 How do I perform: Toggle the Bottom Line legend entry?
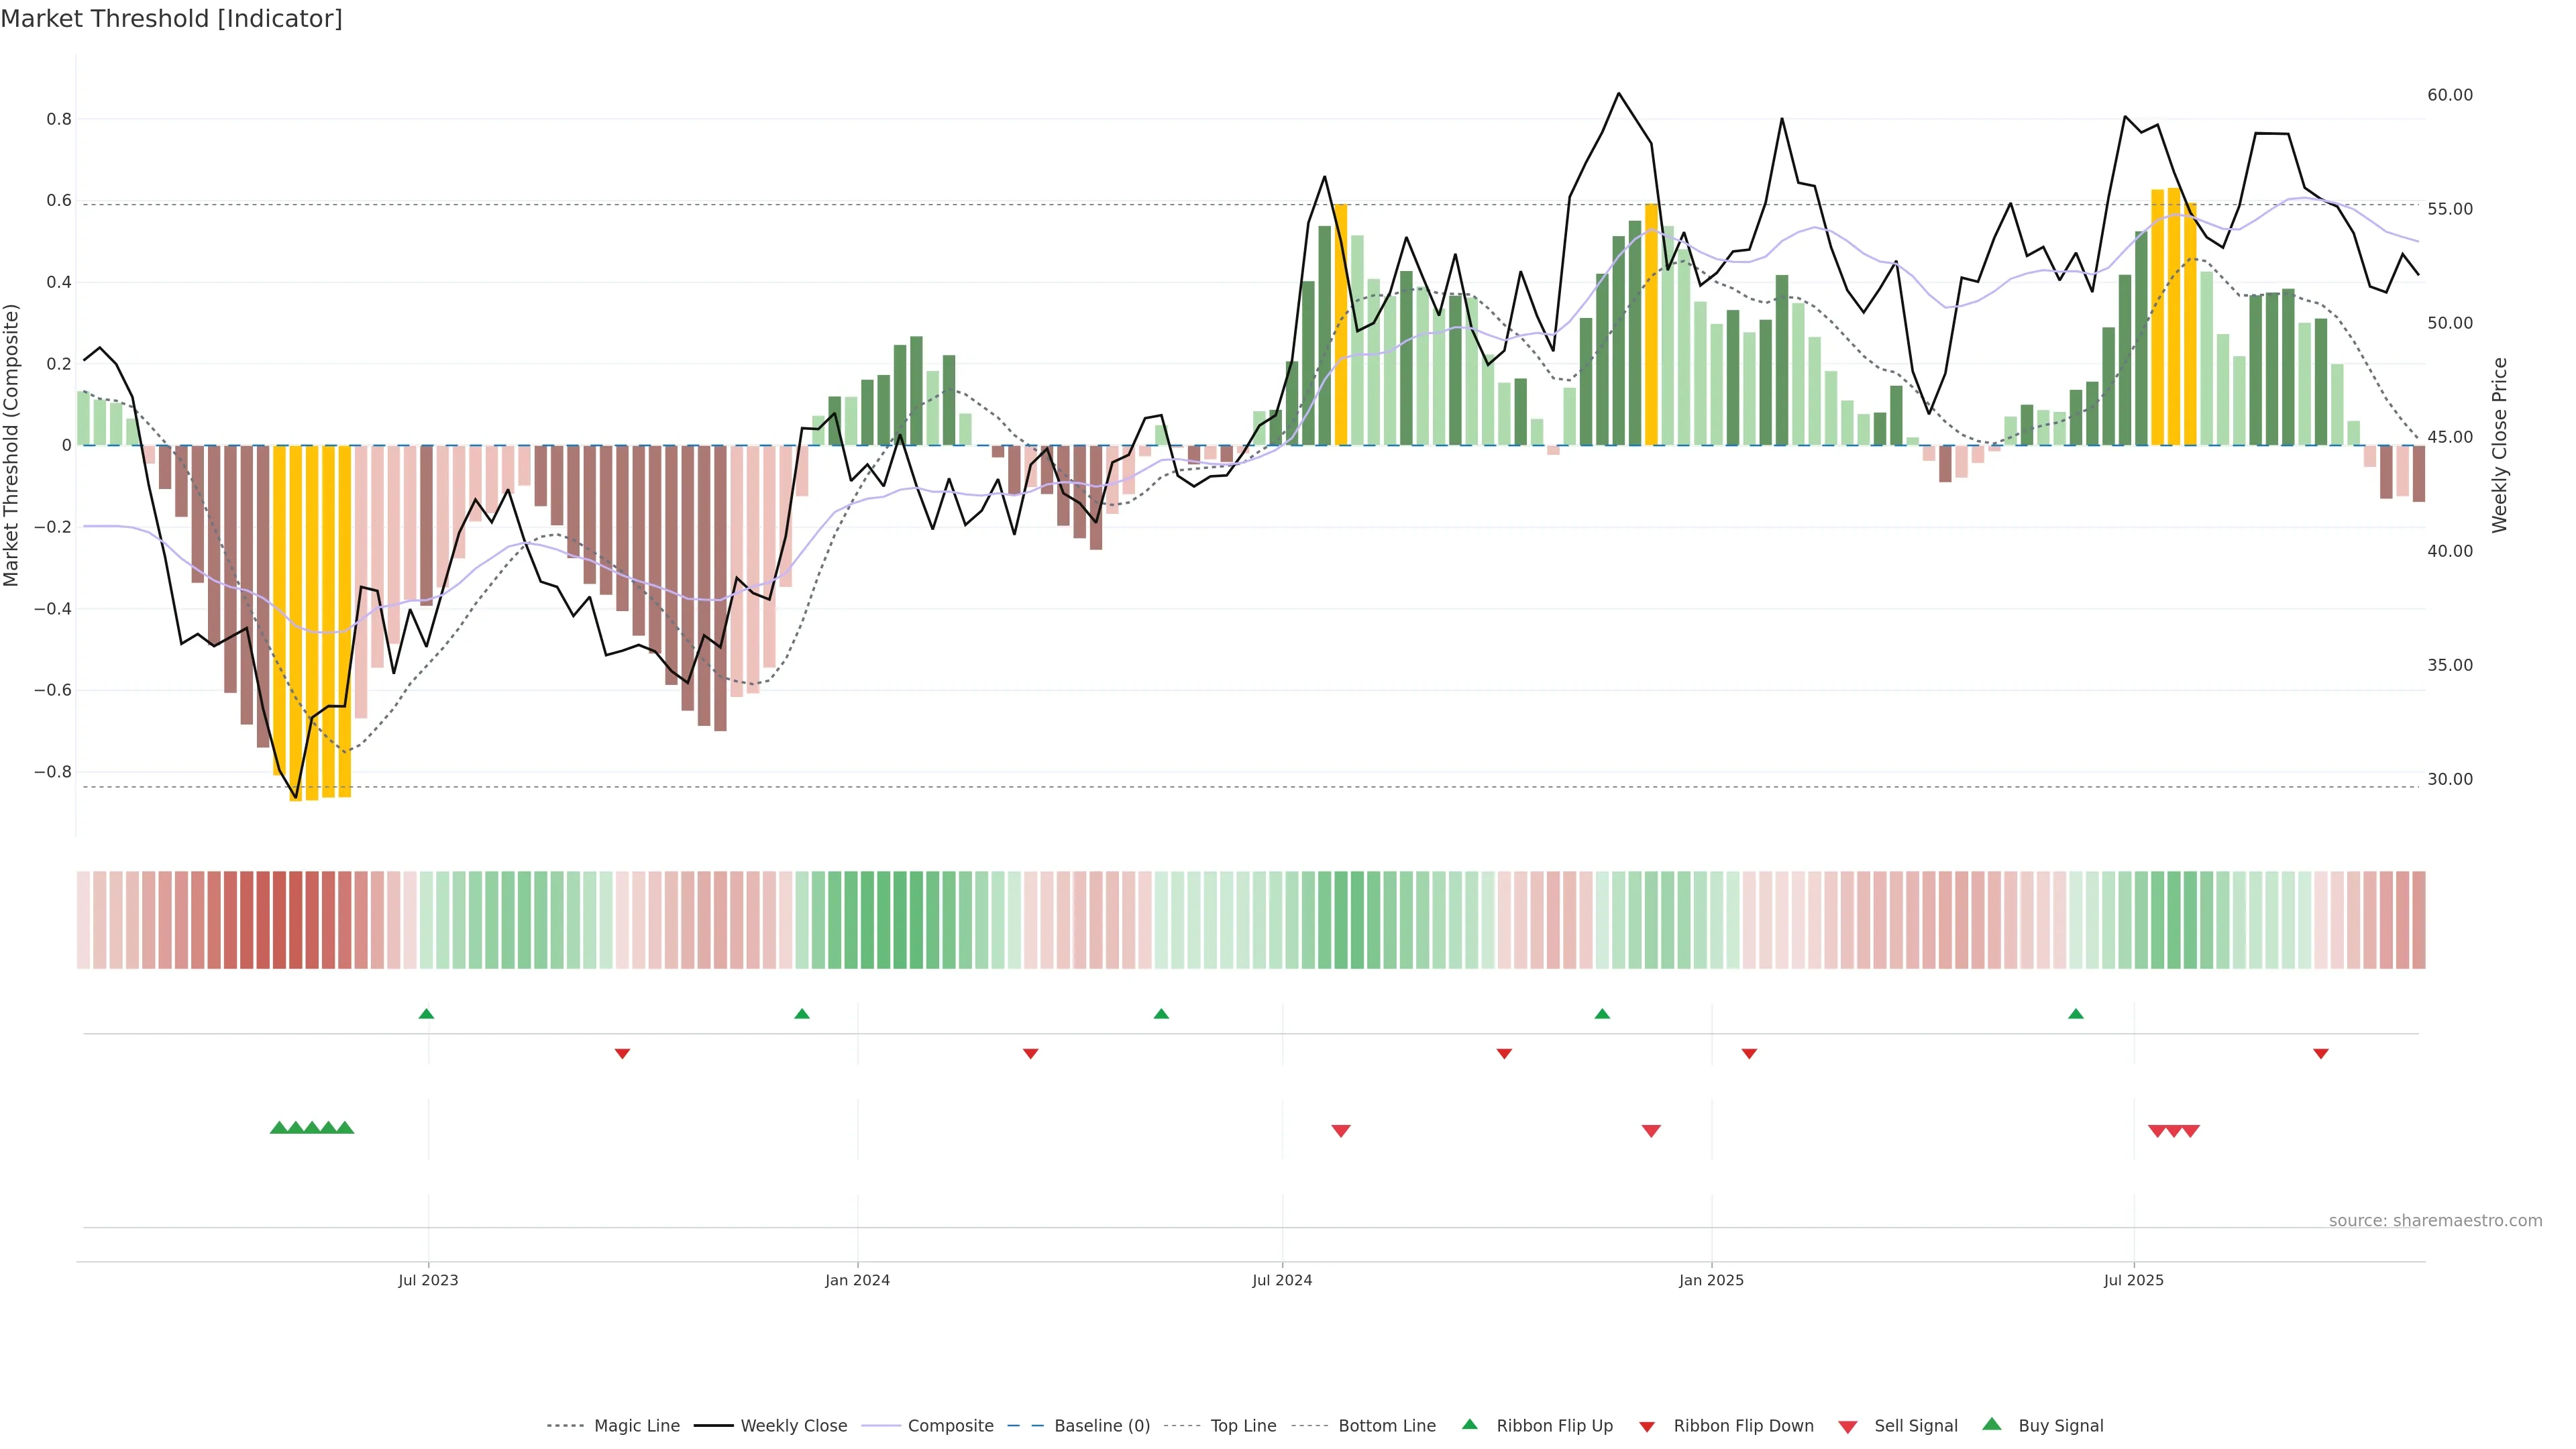click(1386, 1426)
